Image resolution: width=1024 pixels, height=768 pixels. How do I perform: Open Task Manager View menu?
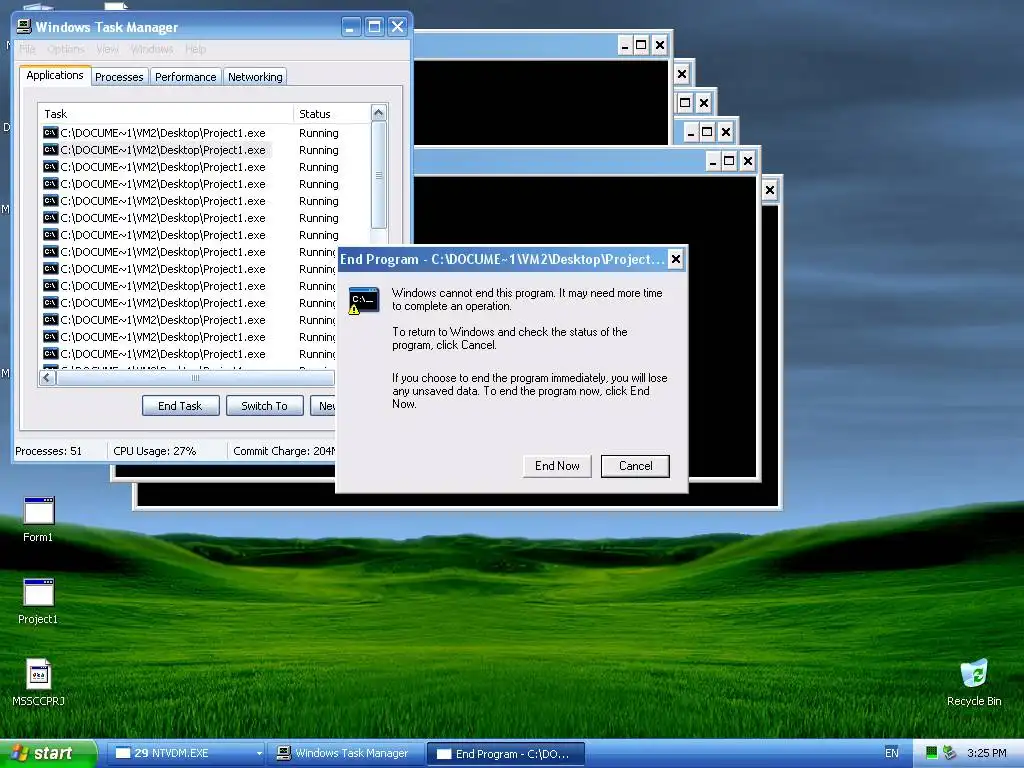pos(107,49)
